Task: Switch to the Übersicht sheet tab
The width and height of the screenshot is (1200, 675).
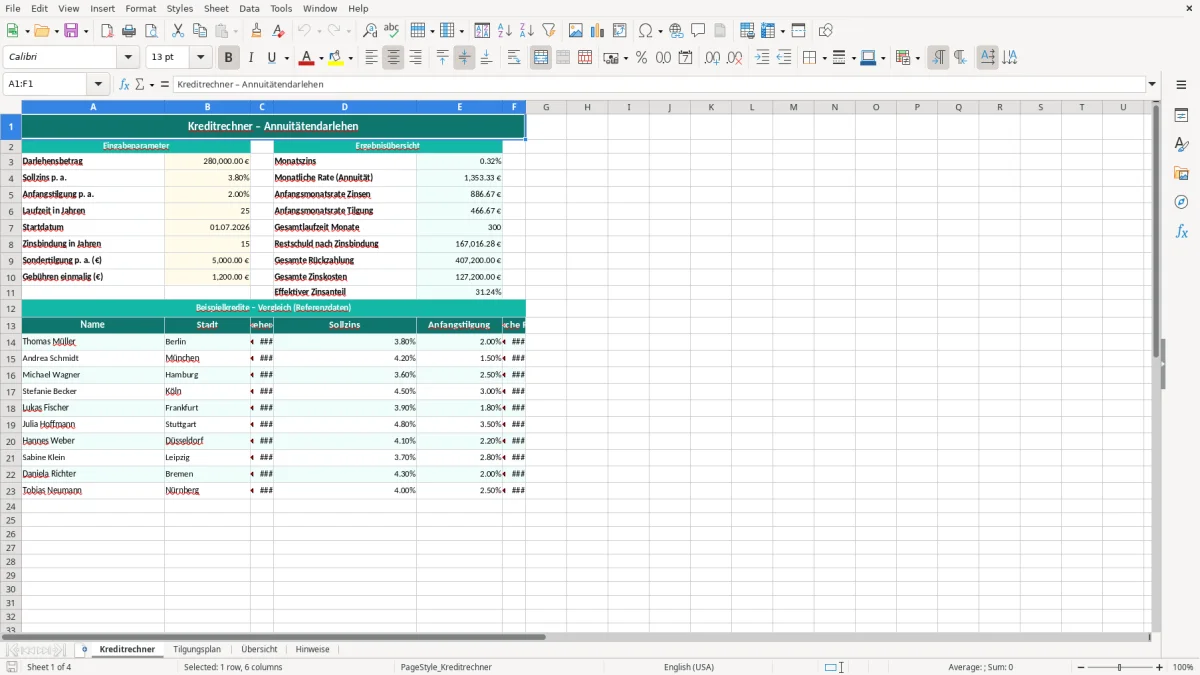Action: pos(259,649)
